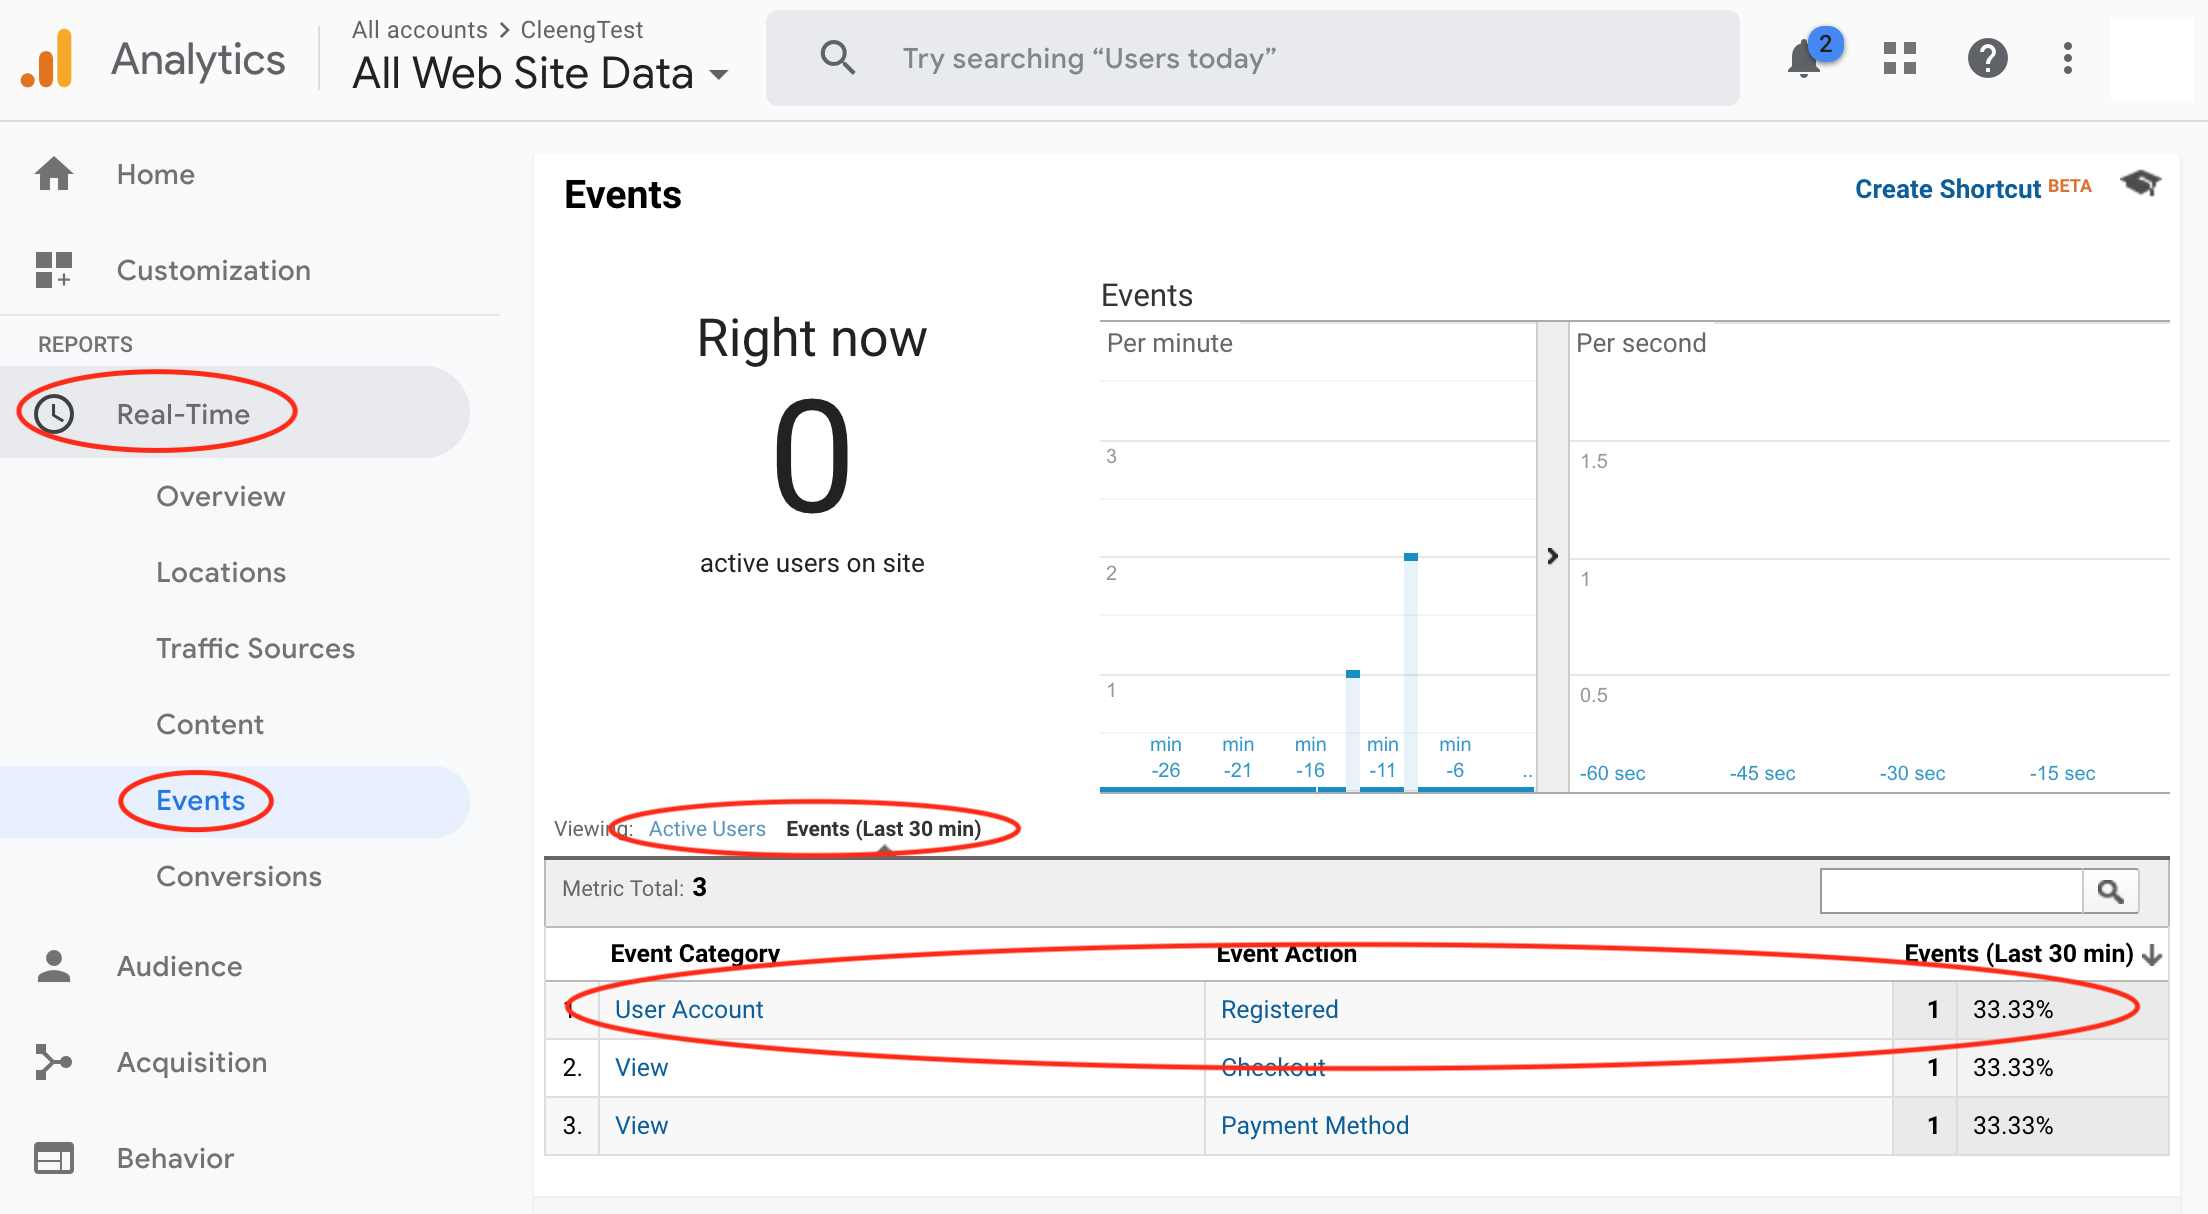Click the Per second chart label

tap(1641, 343)
